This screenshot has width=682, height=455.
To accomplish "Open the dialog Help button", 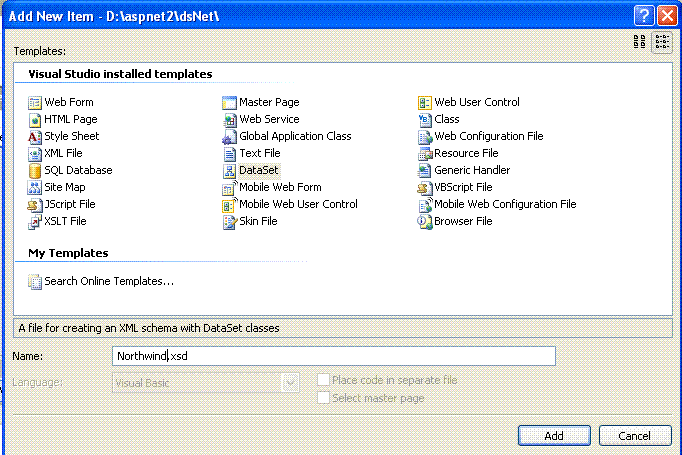I will [644, 16].
